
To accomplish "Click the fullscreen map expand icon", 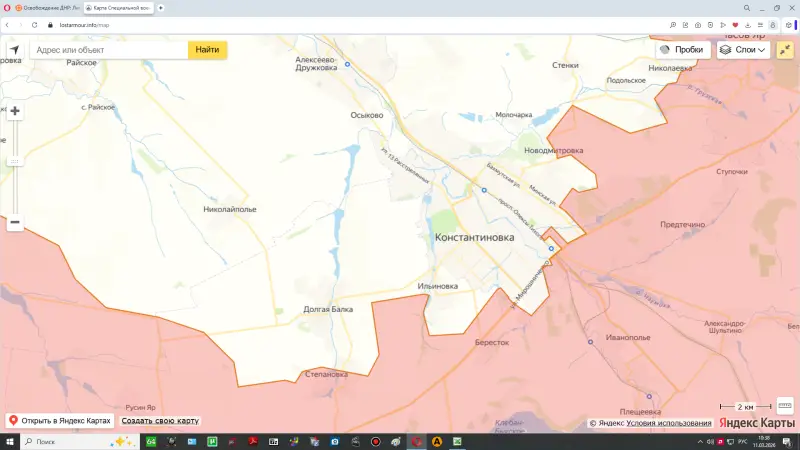I will point(783,49).
